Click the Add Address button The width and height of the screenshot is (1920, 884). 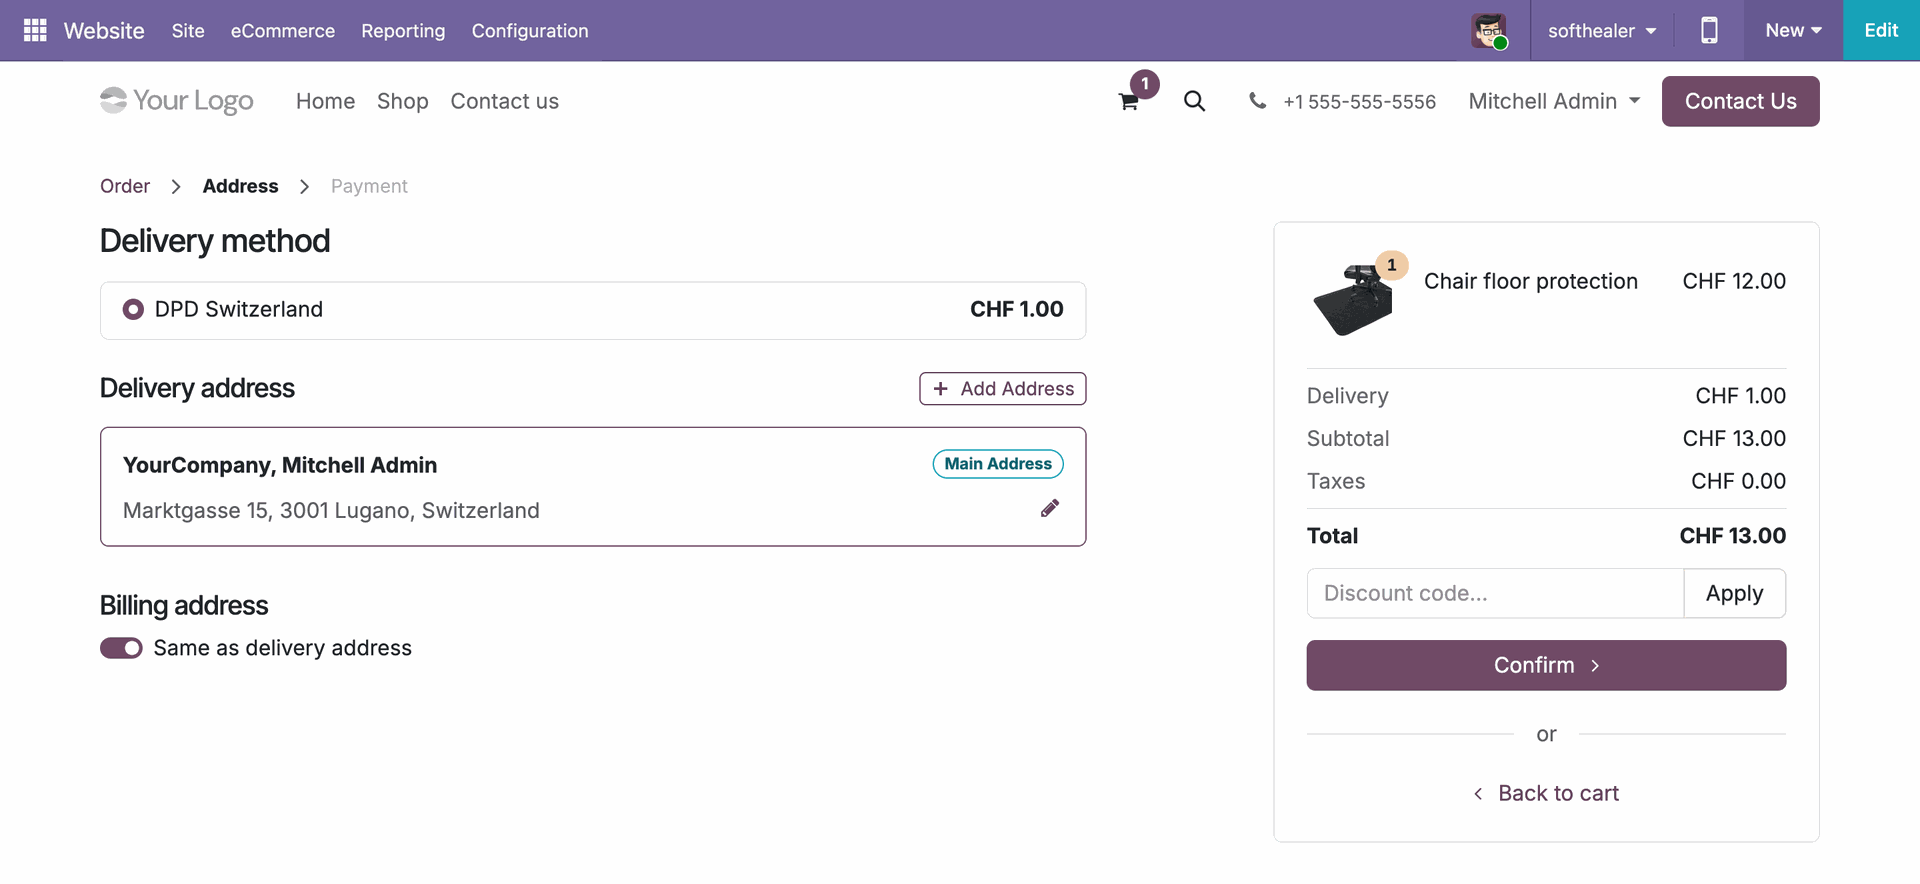point(1003,389)
